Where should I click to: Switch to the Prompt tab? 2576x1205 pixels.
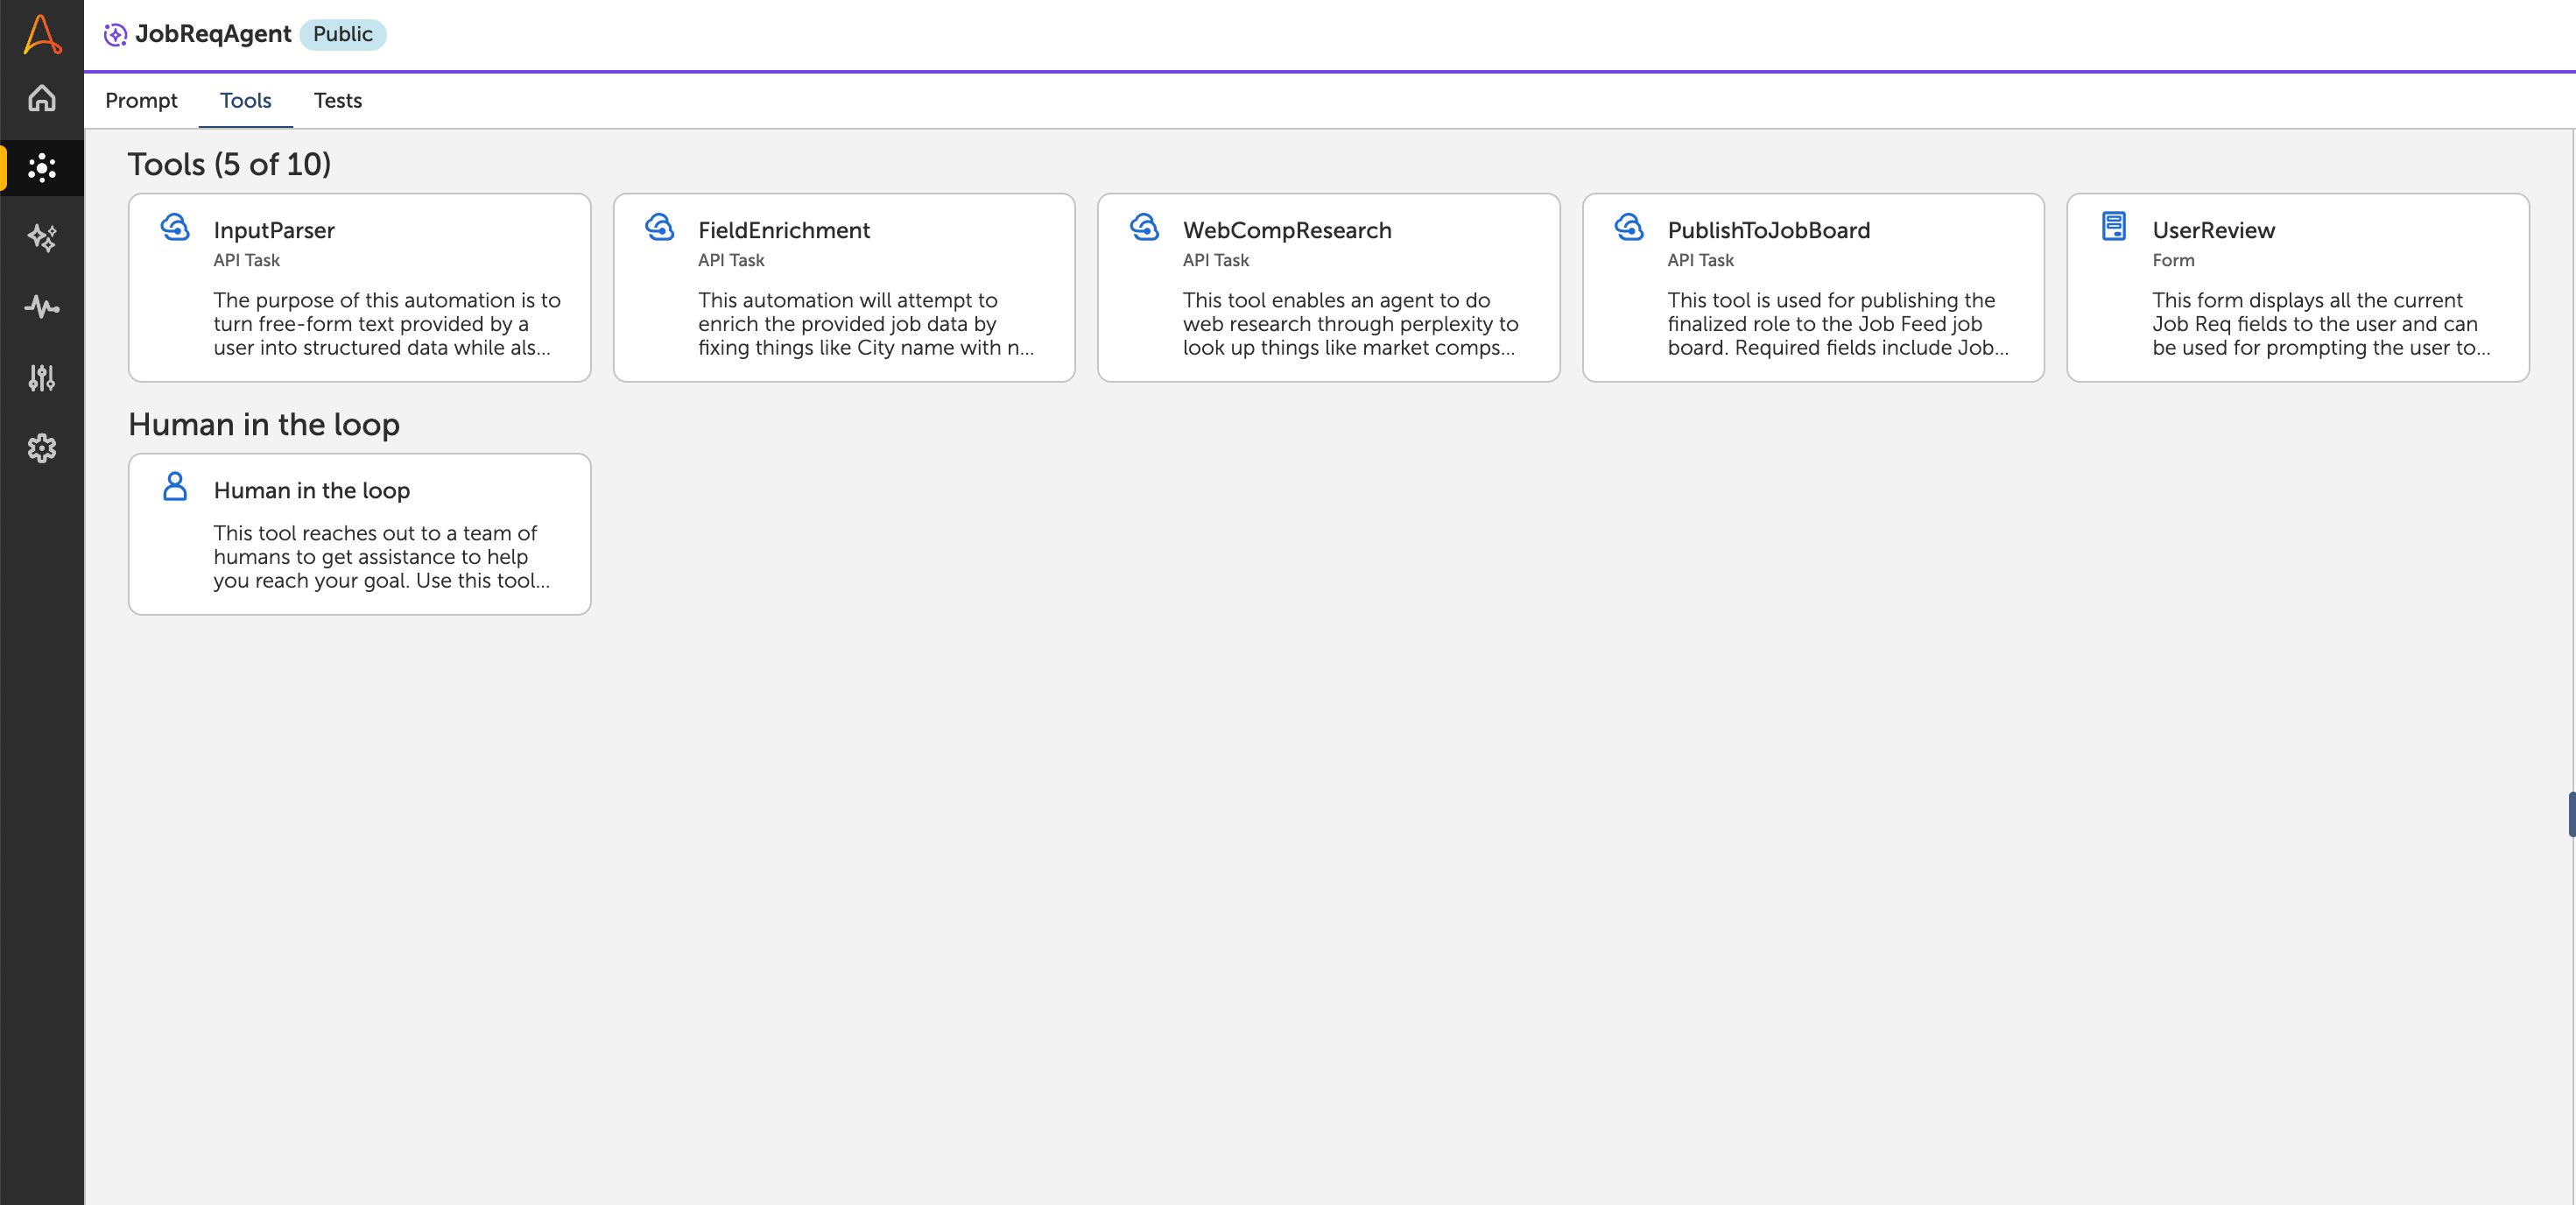[141, 100]
